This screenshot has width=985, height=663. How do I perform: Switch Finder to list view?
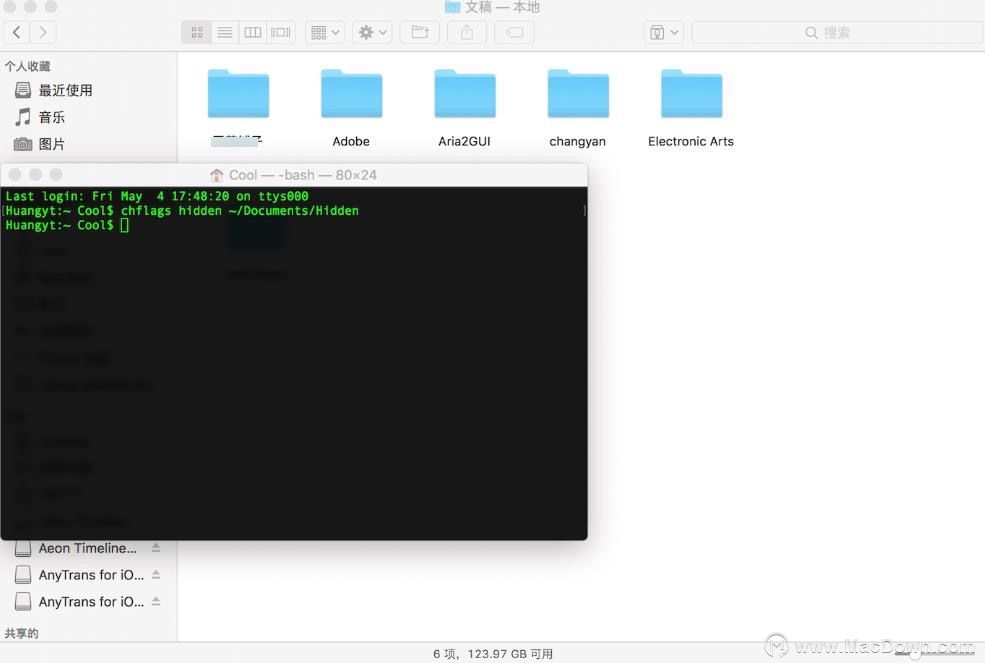click(x=225, y=32)
